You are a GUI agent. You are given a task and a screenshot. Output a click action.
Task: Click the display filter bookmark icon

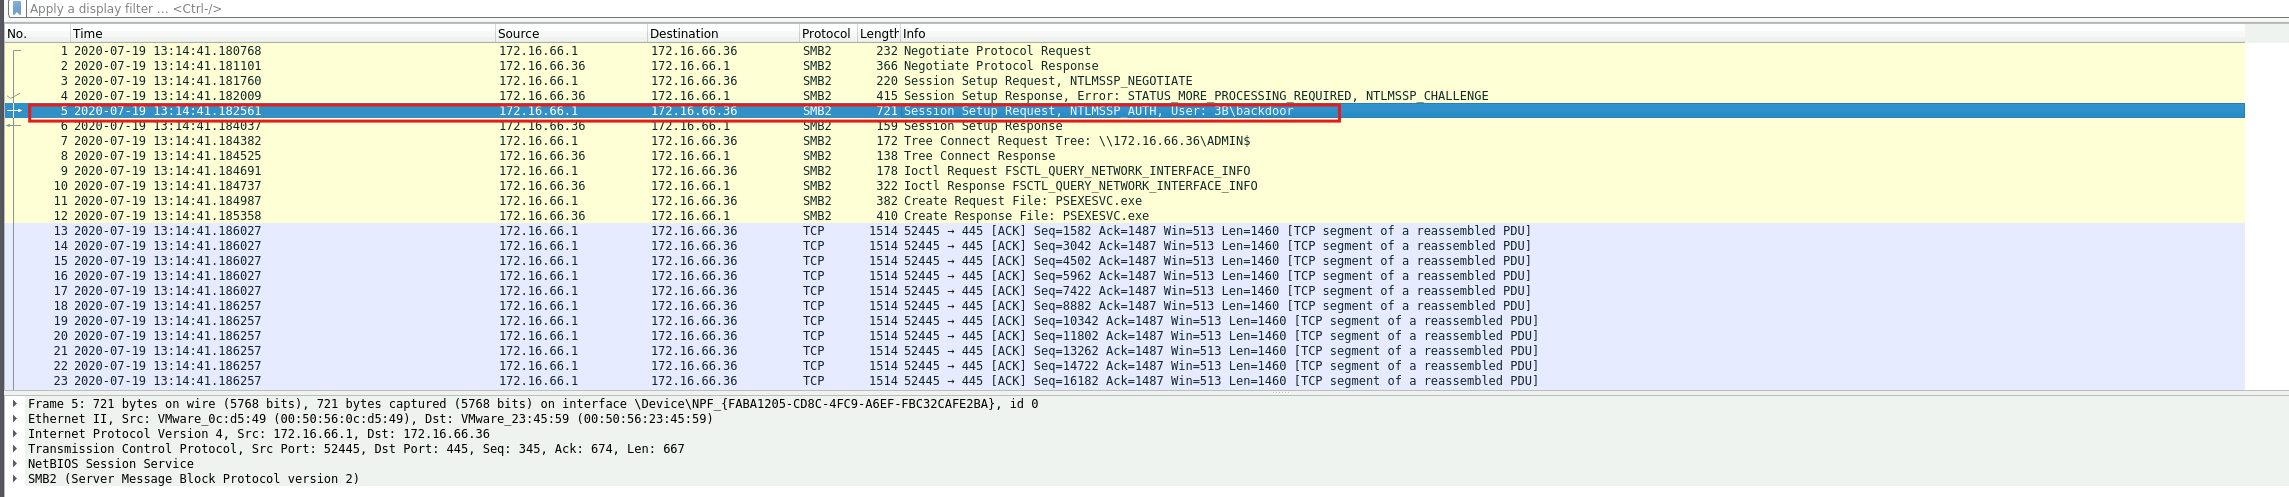(15, 8)
